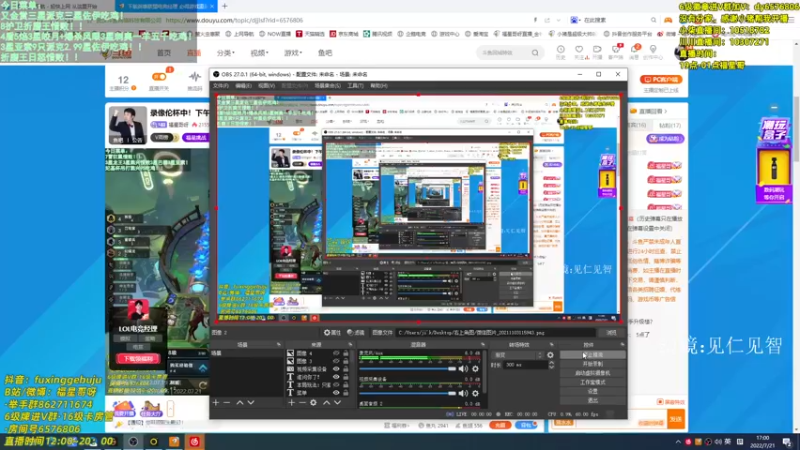Image resolution: width=800 pixels, height=450 pixels.
Task: Toggle visibility of fourth text source row
Action: 336,377
